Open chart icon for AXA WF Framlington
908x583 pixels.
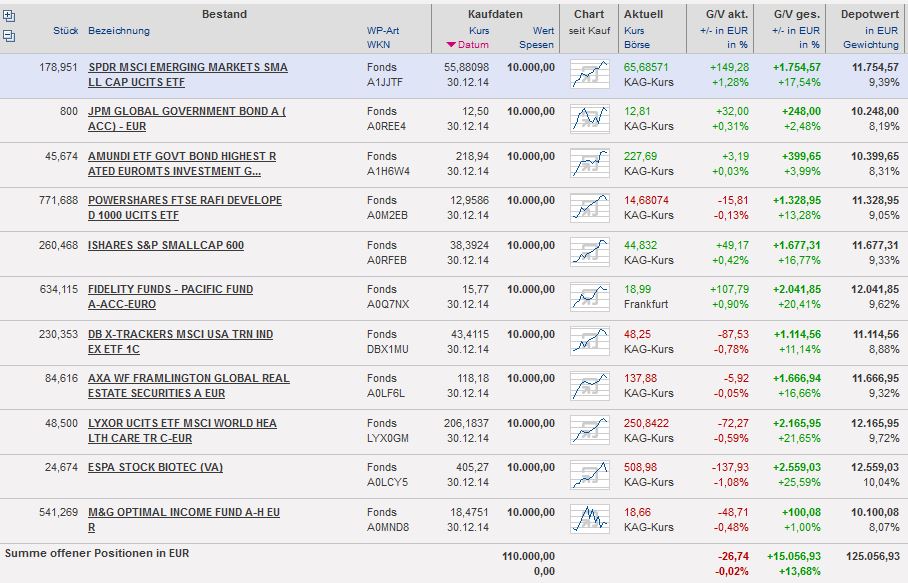(589, 385)
